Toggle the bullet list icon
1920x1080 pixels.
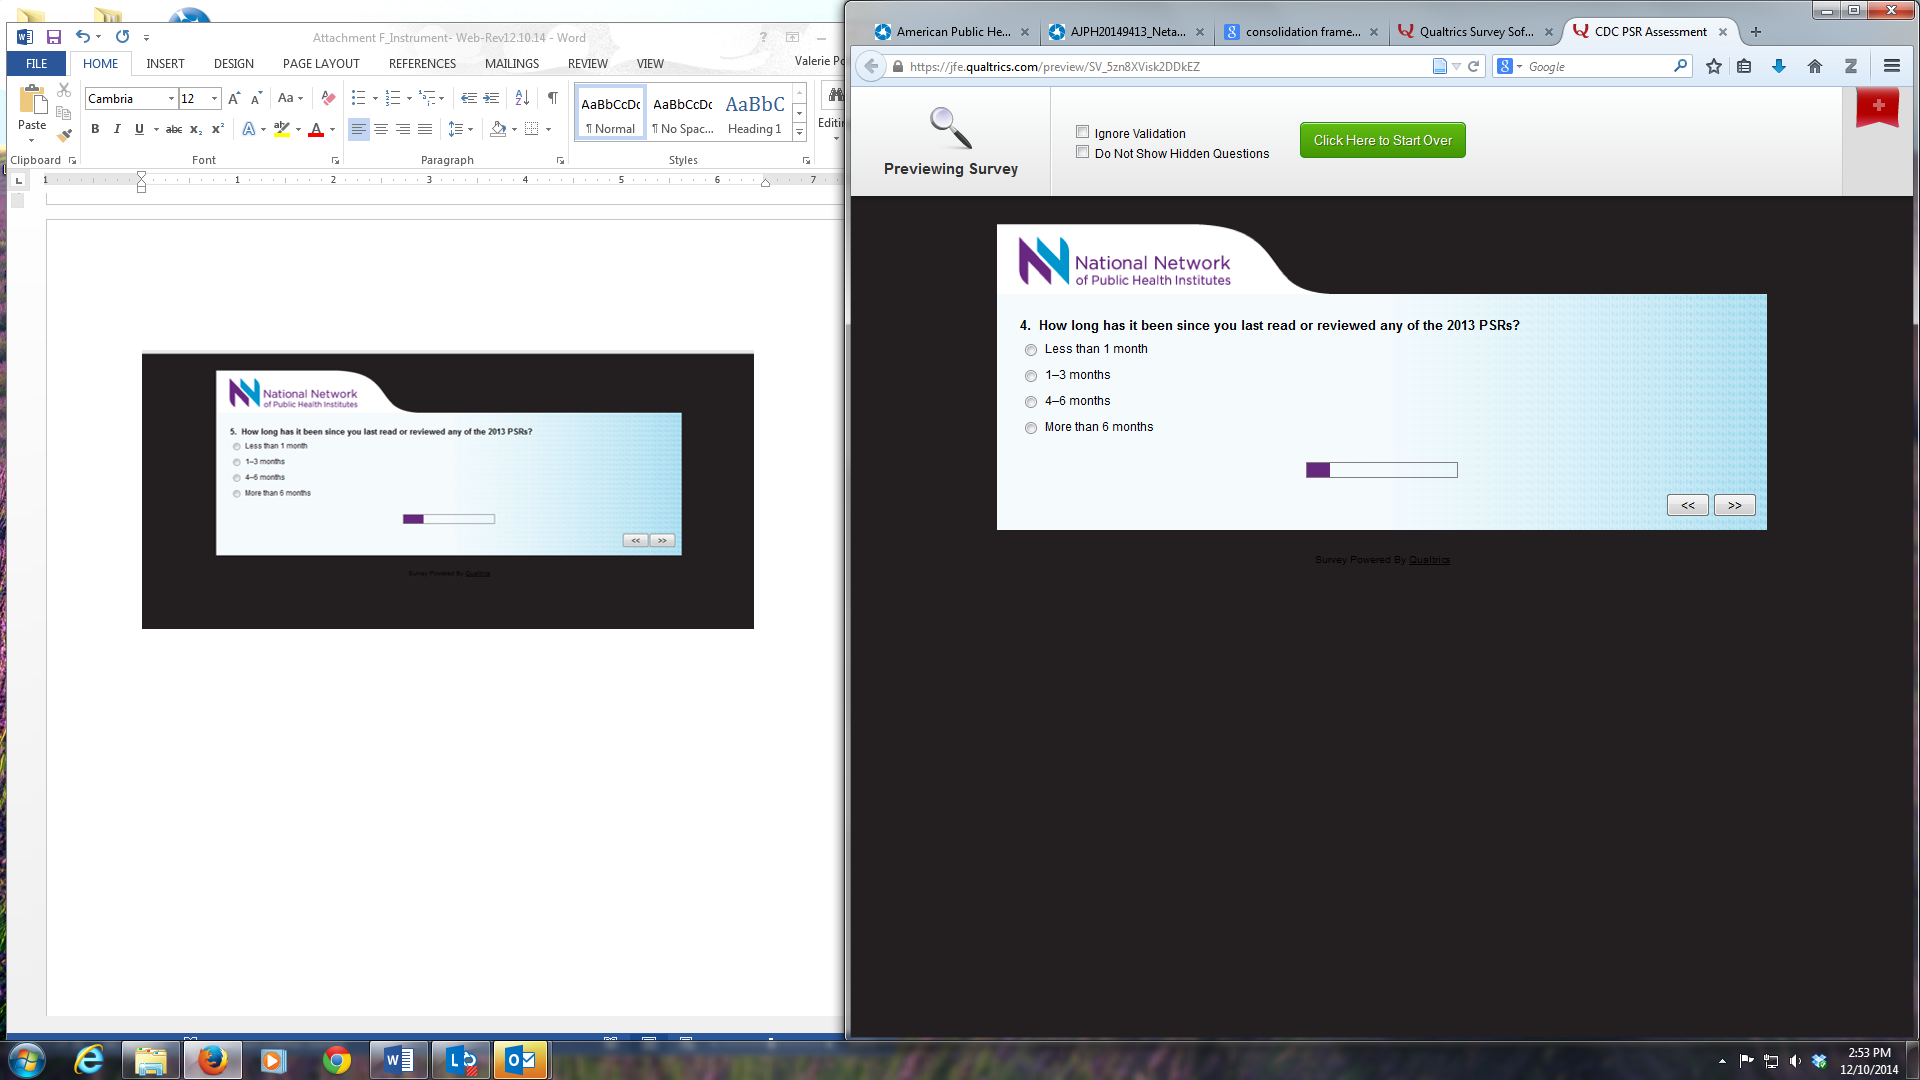pyautogui.click(x=358, y=98)
